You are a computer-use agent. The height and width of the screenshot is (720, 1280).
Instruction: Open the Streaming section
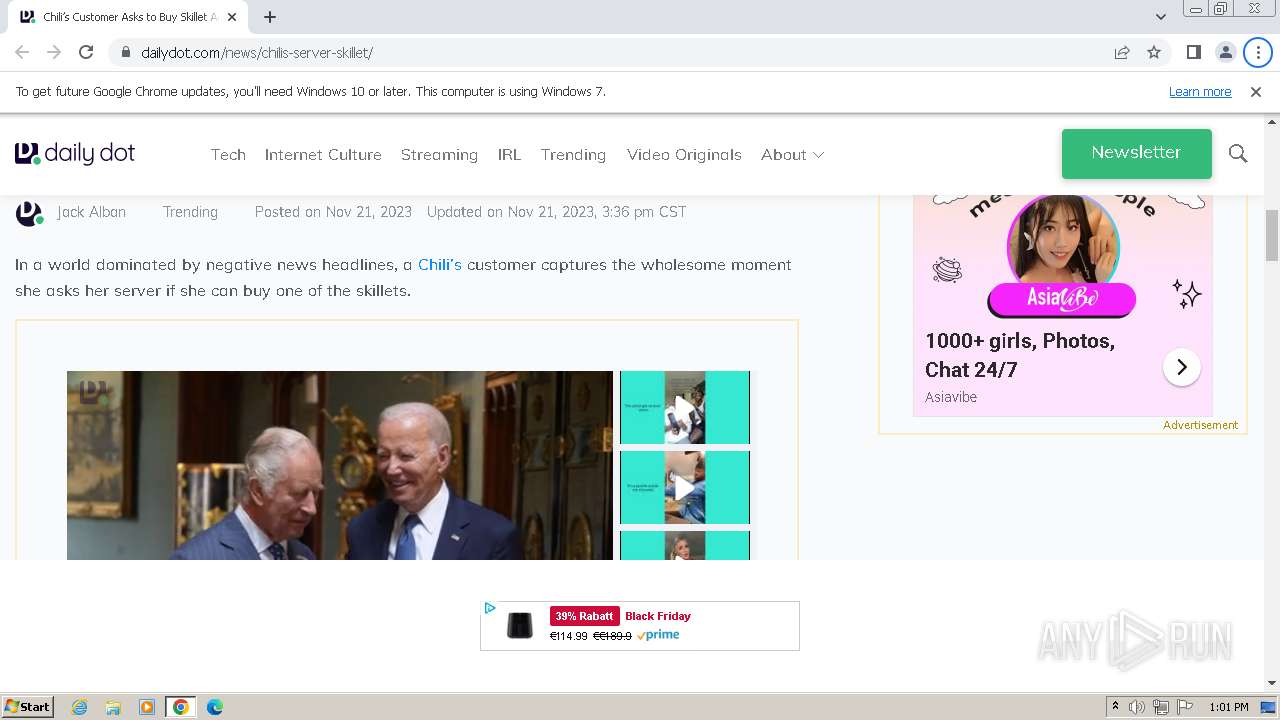(x=439, y=154)
